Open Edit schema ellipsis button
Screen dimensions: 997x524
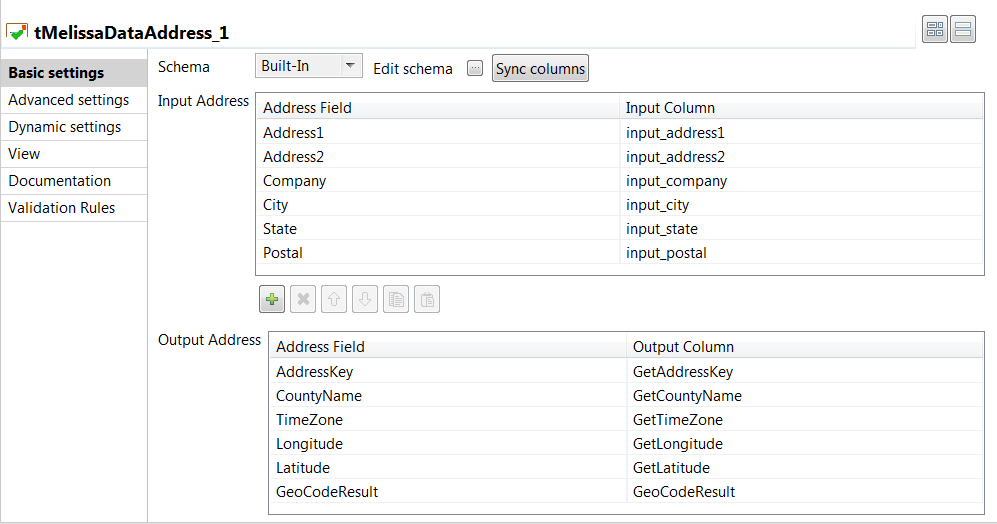point(475,68)
